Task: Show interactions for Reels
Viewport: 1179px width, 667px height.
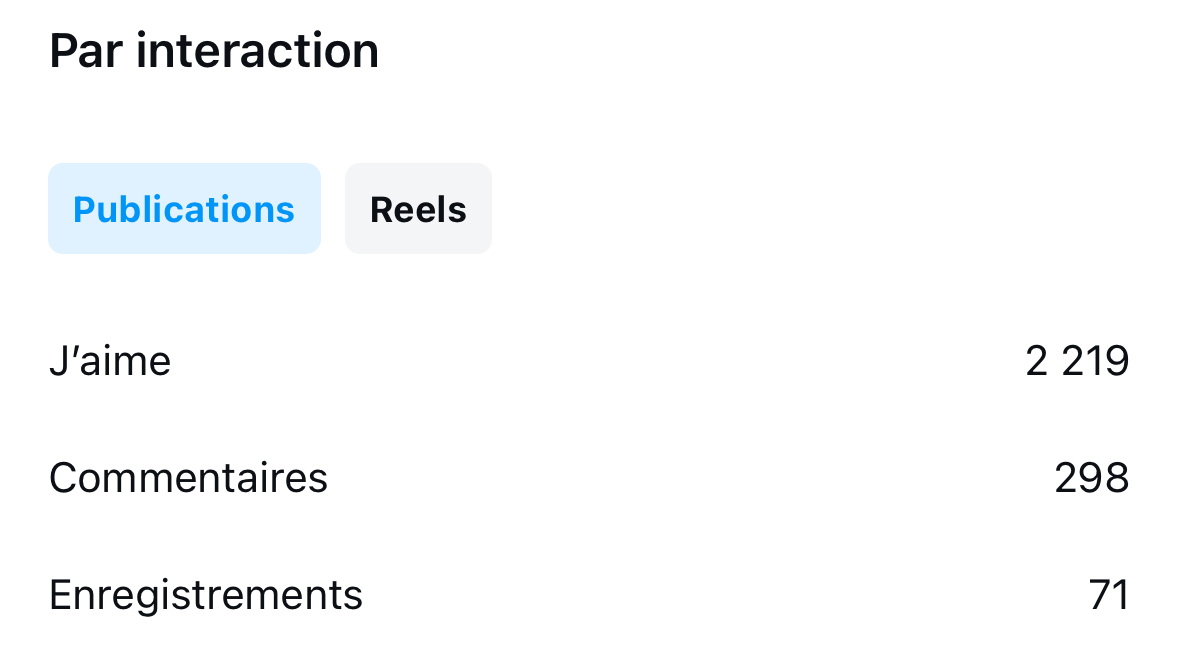Action: (418, 209)
